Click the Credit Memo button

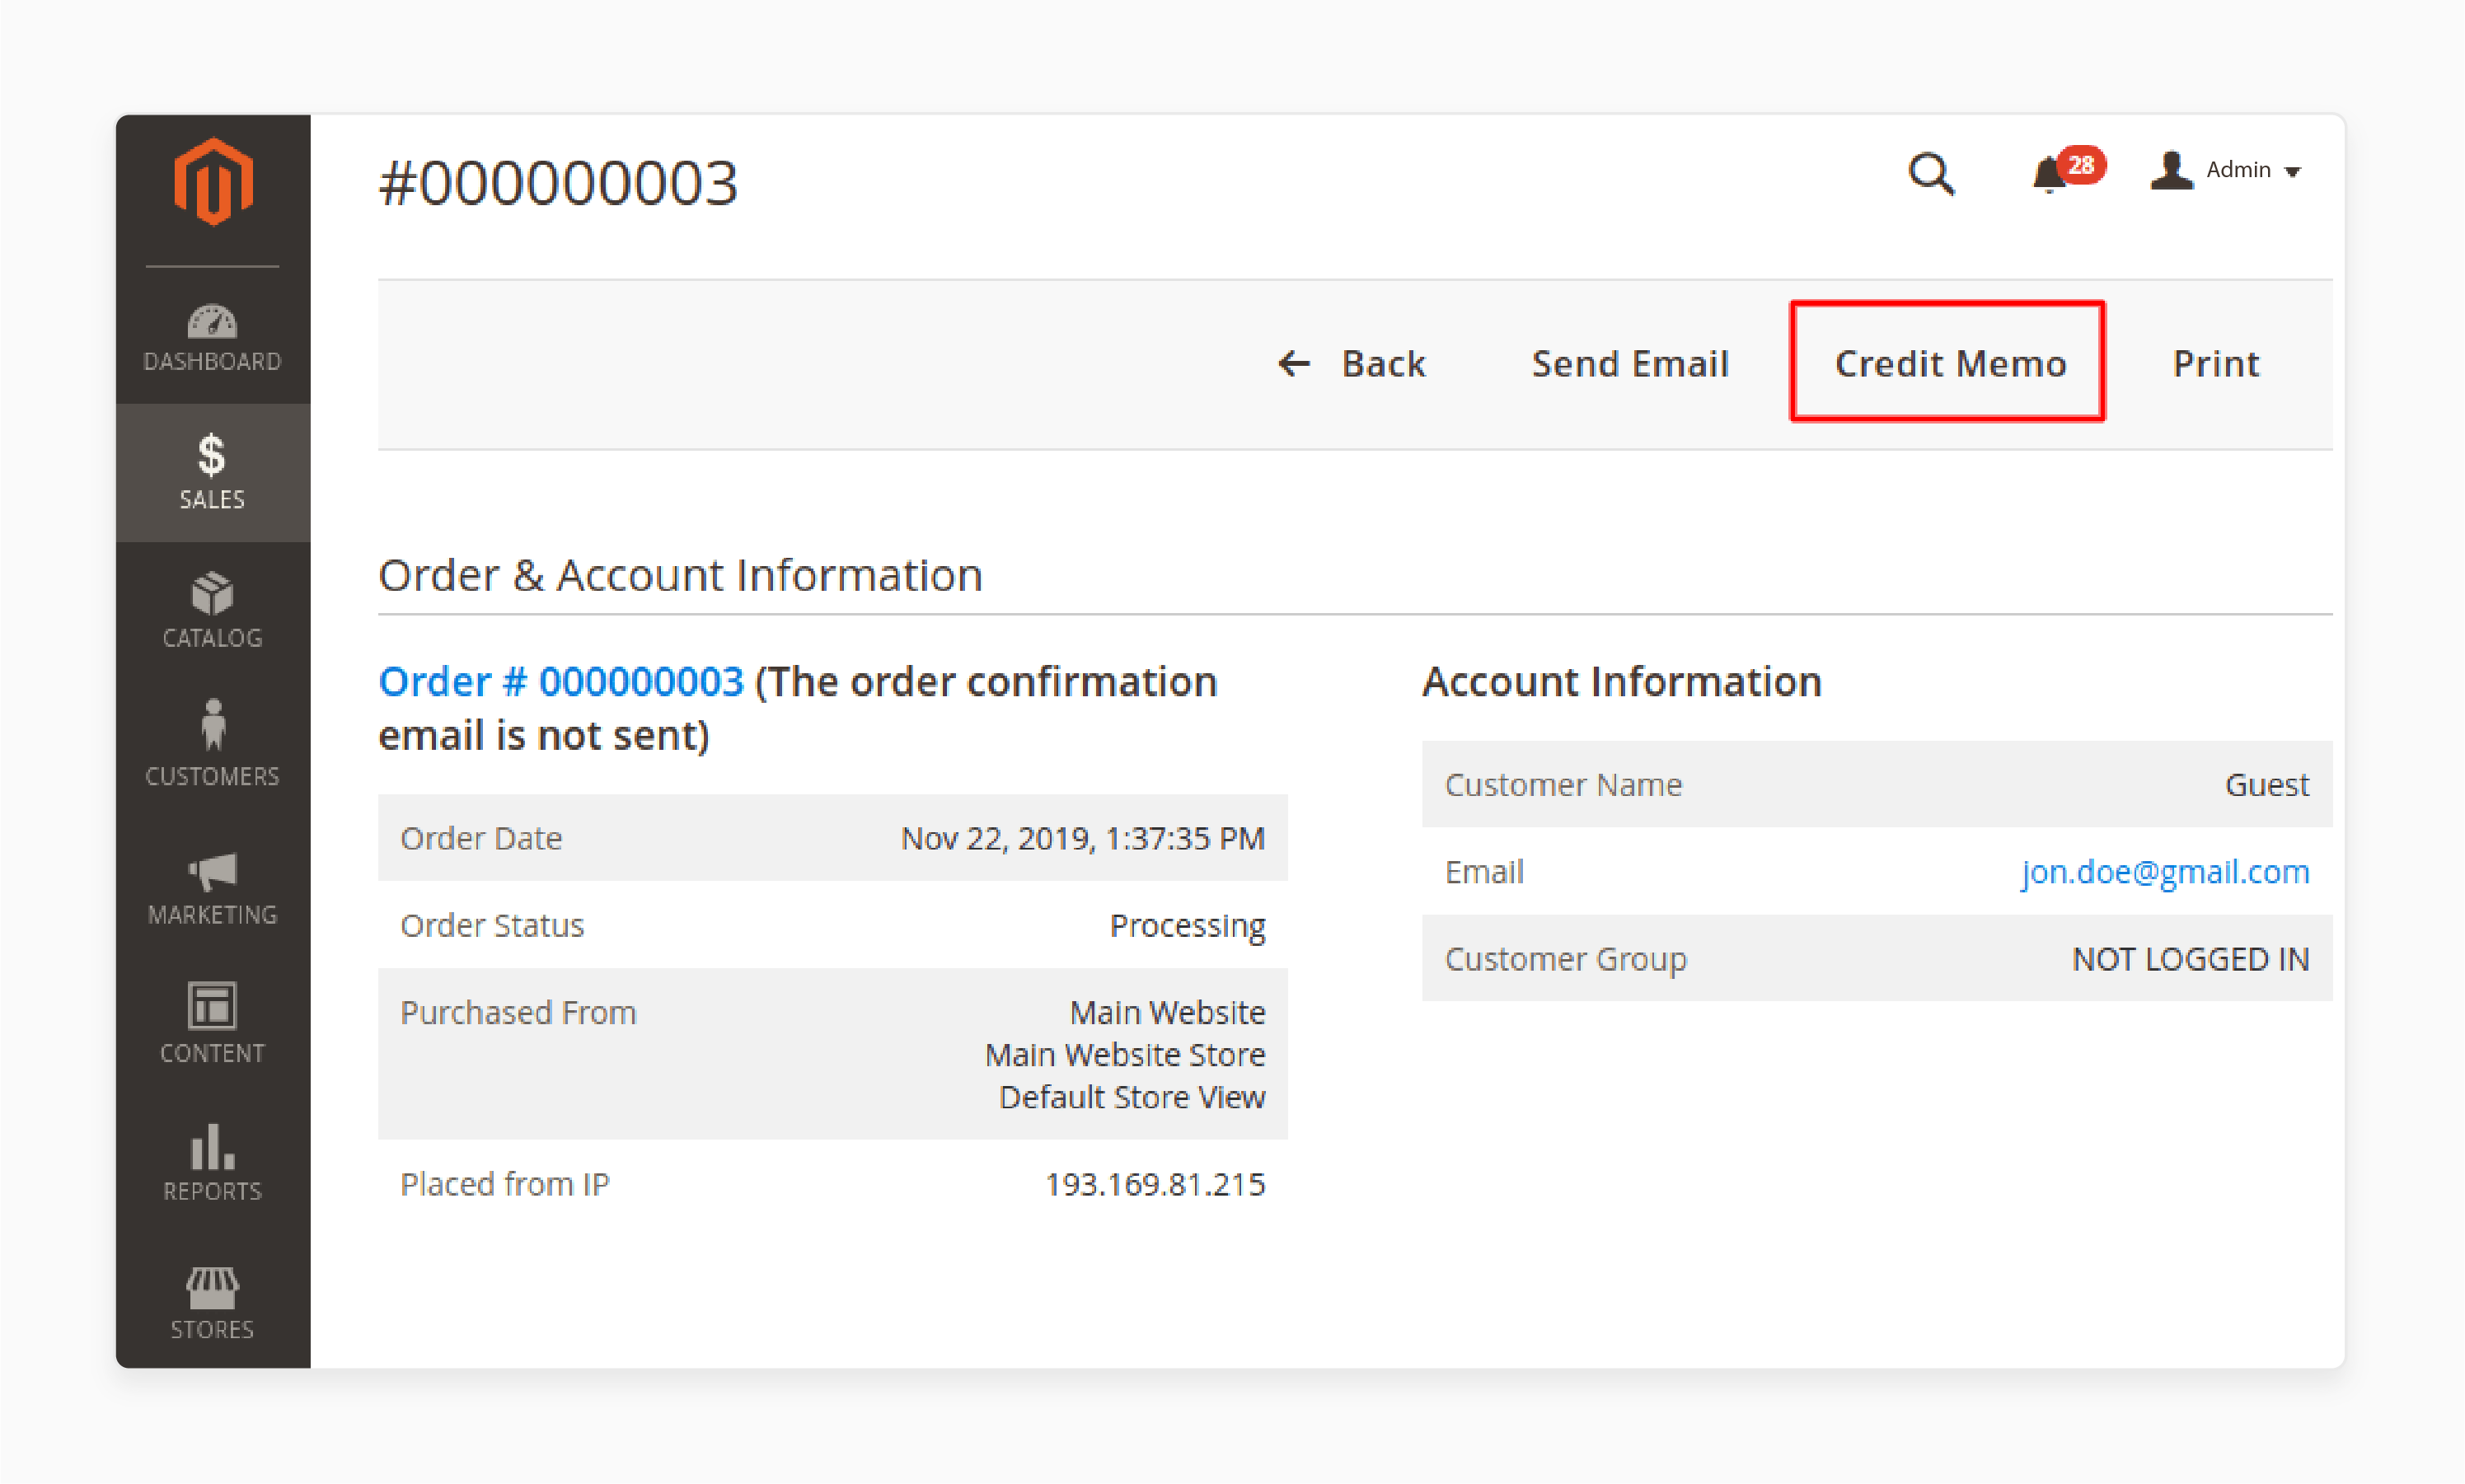point(1949,364)
